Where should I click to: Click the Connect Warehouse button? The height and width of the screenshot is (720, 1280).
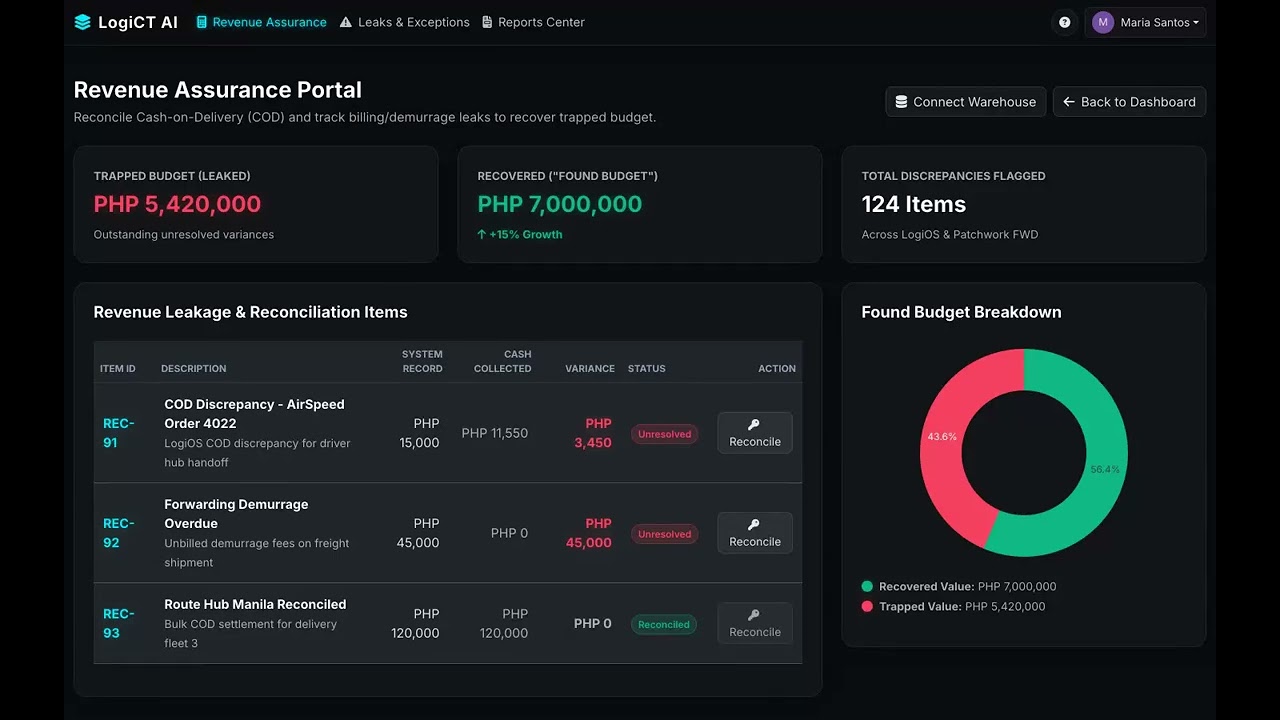(x=966, y=102)
